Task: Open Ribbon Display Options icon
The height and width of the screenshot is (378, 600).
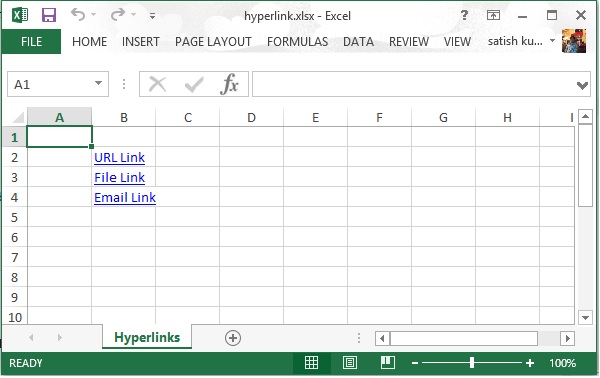Action: coord(493,15)
